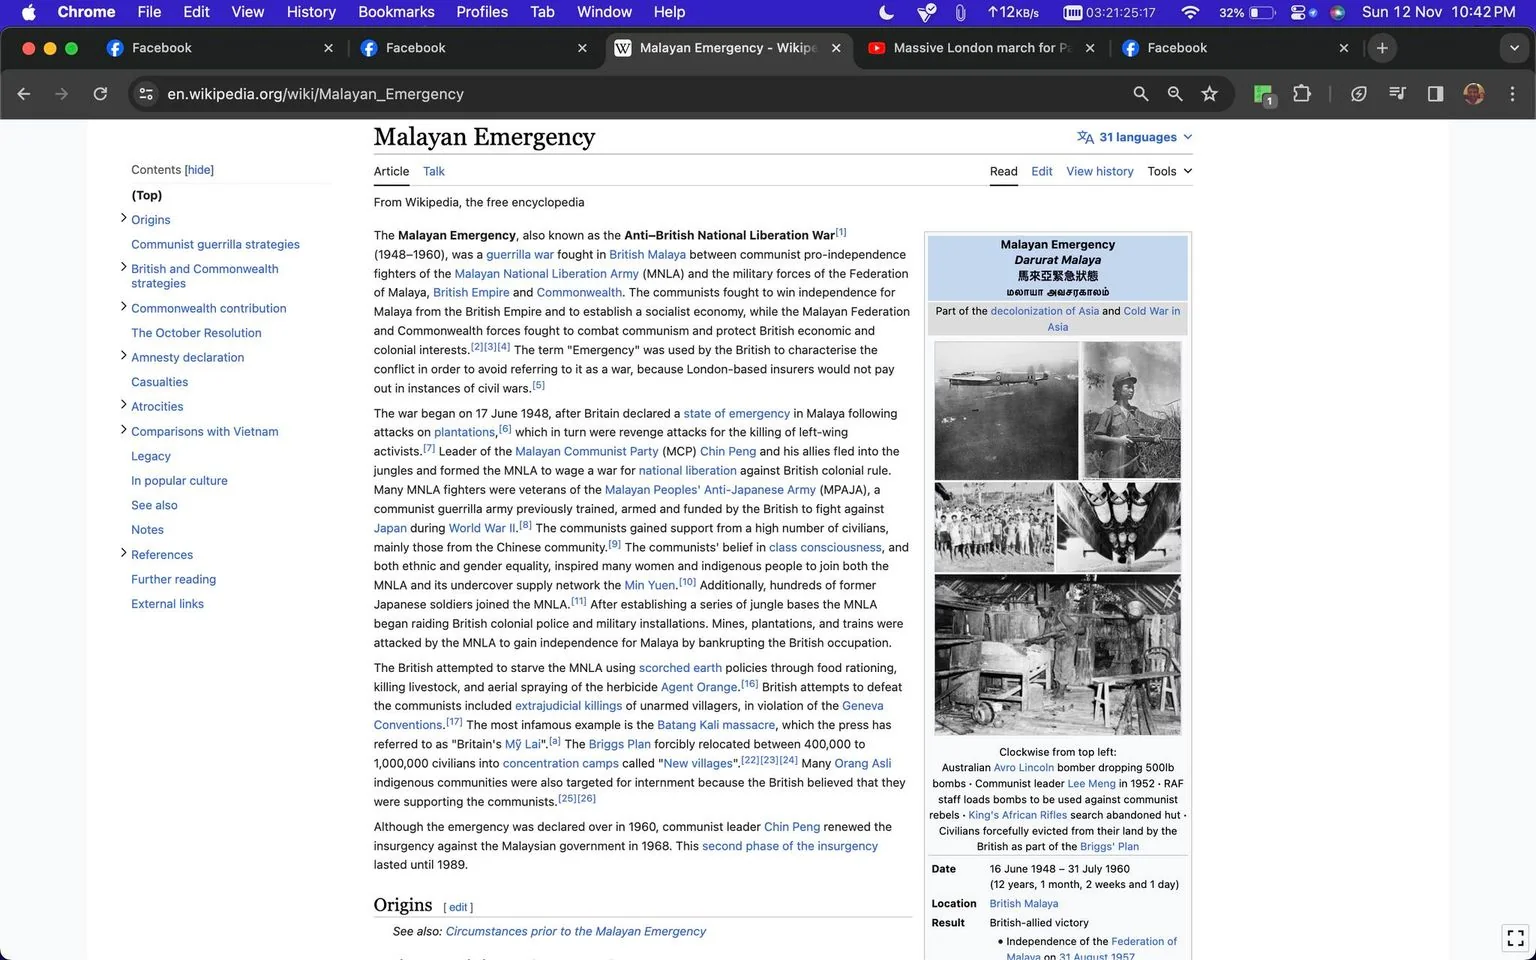This screenshot has height=960, width=1536.
Task: Click the battery status icon
Action: (x=1262, y=12)
